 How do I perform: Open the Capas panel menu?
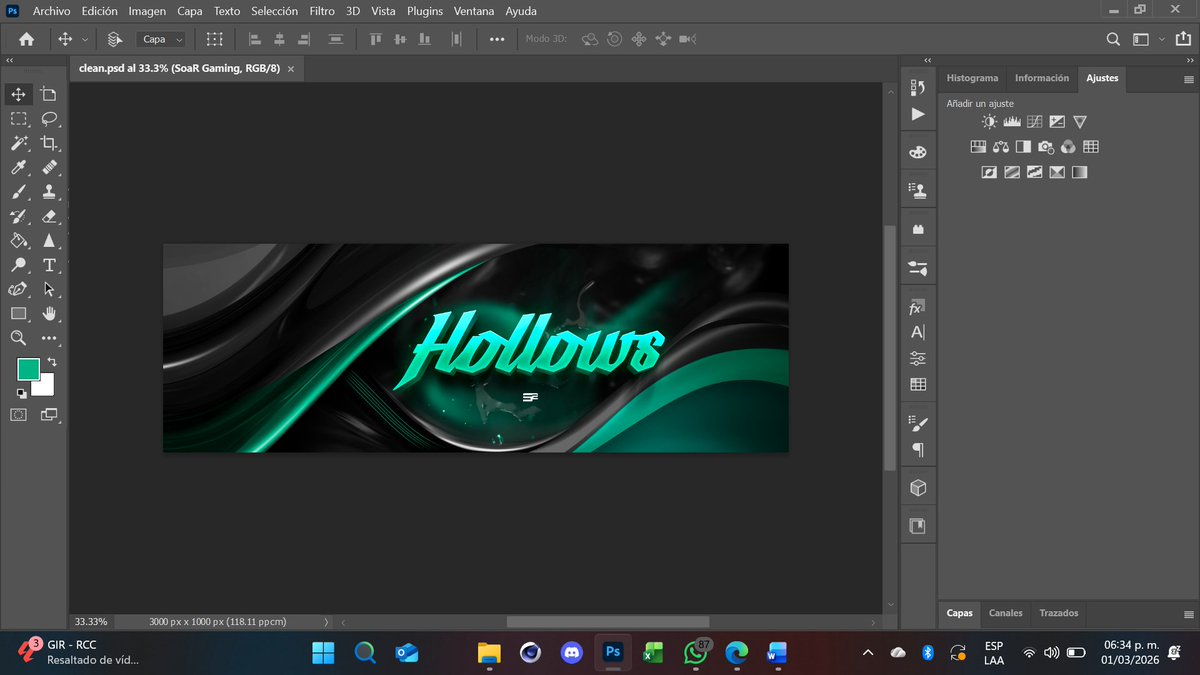[x=1188, y=613]
